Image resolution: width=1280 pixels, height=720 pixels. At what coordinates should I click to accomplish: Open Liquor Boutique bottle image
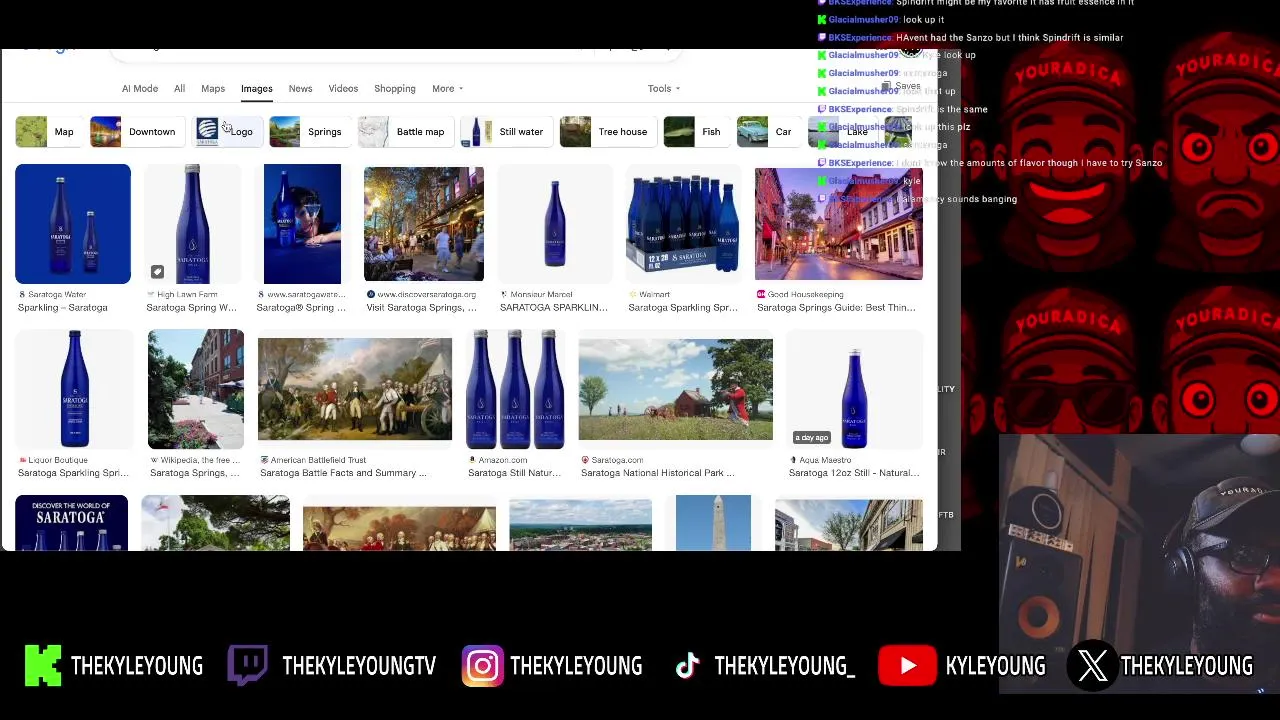(x=75, y=389)
